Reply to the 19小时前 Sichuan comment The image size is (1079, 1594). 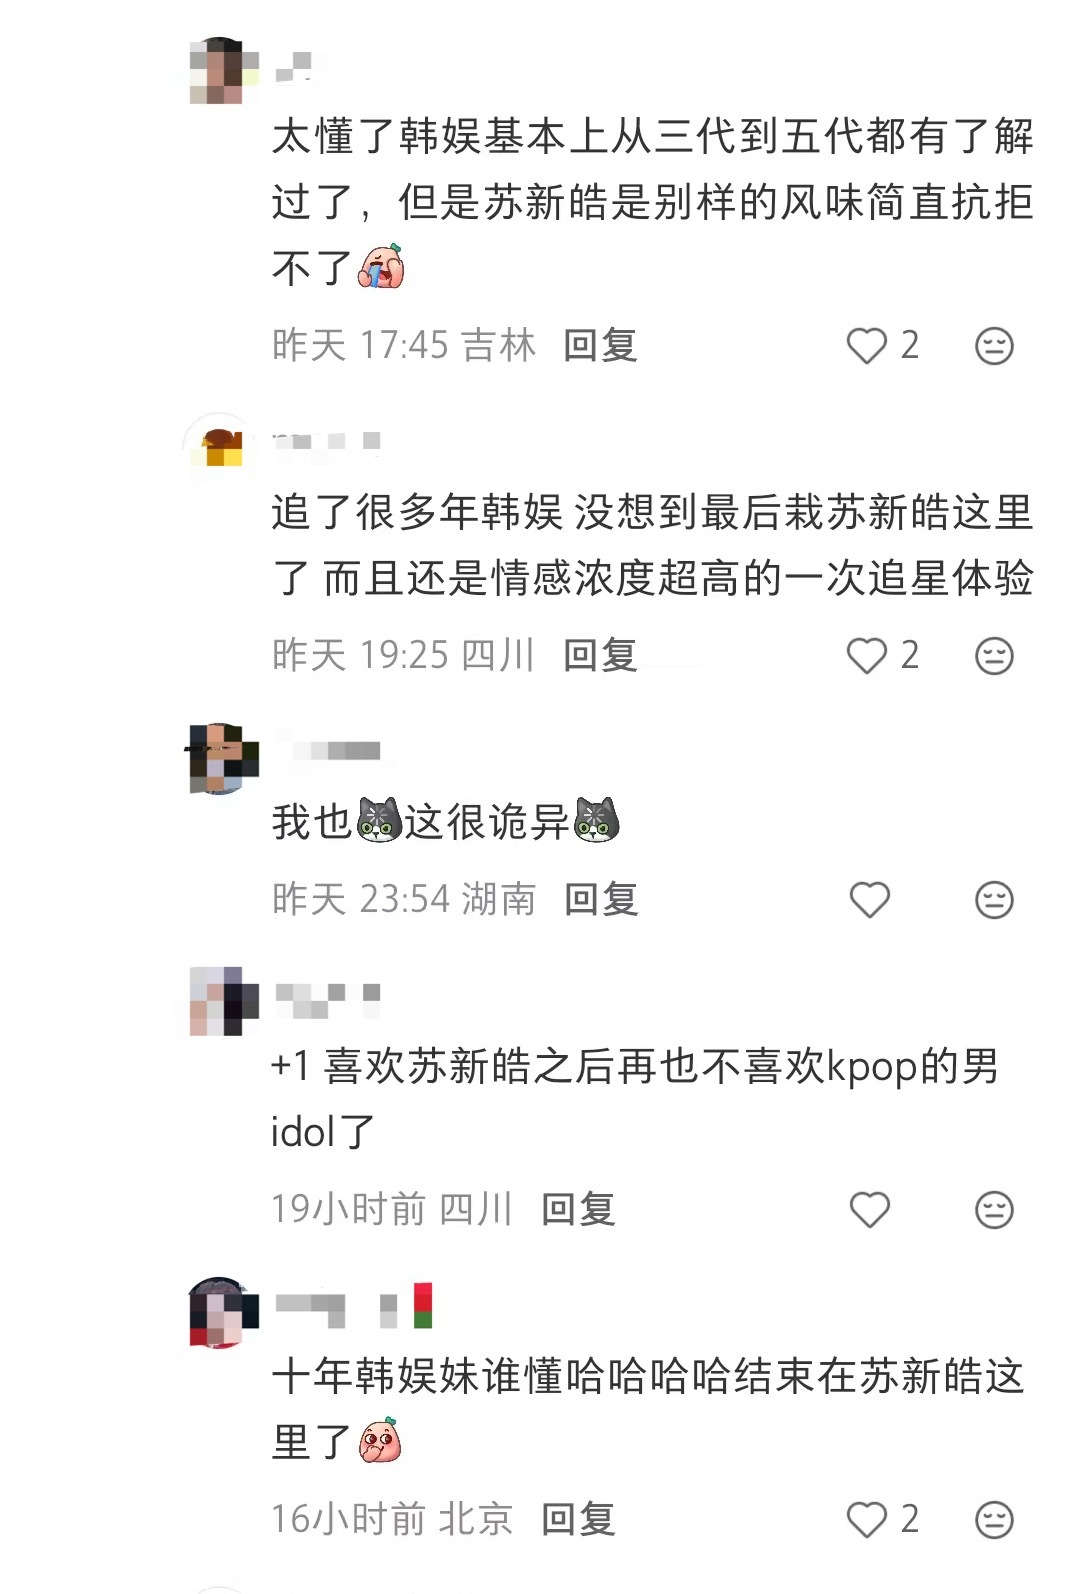click(578, 1210)
